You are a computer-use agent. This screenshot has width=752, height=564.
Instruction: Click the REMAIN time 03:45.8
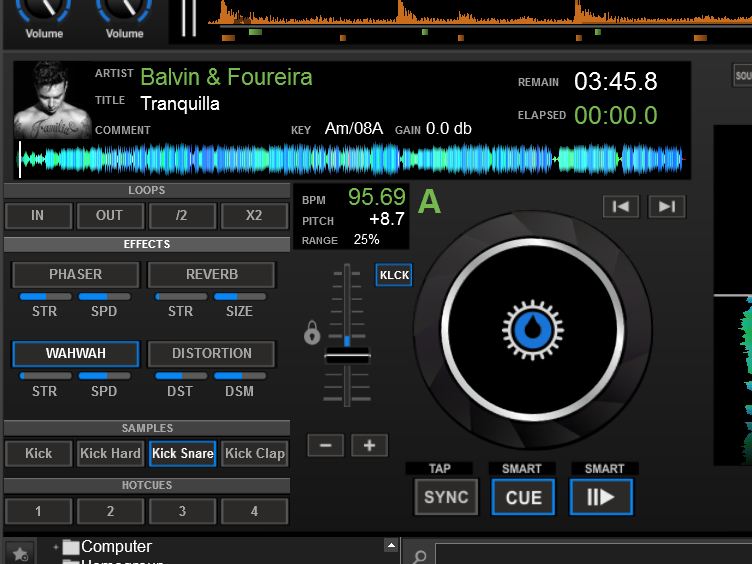616,82
